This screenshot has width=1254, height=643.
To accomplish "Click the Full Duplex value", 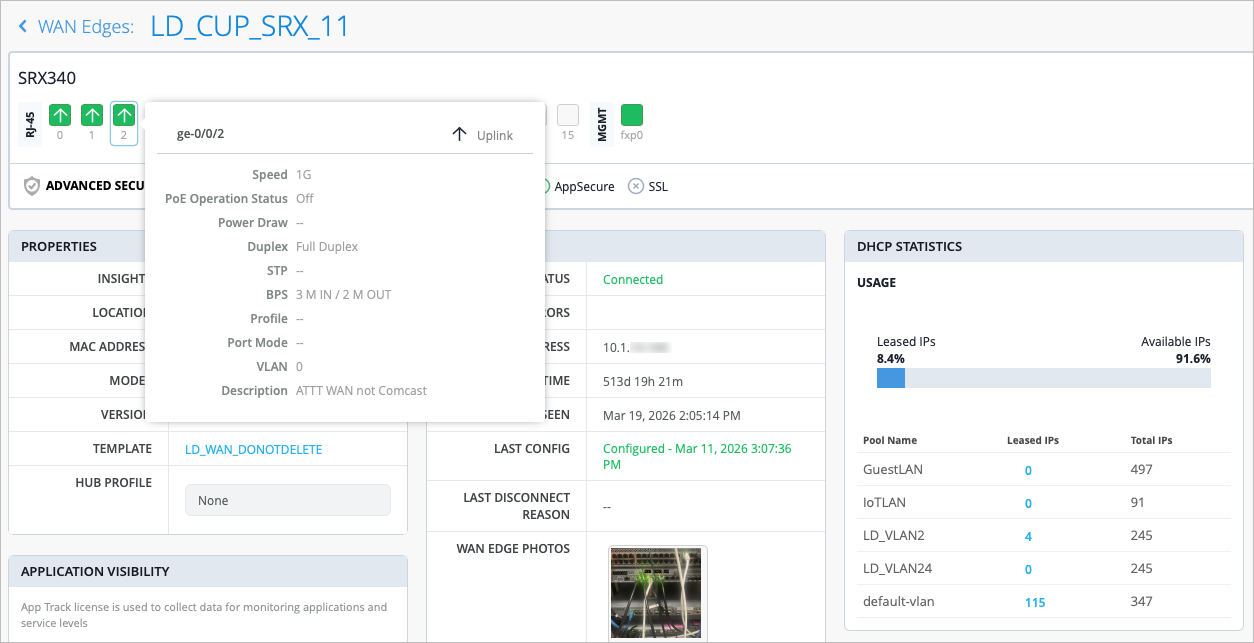I will (327, 247).
